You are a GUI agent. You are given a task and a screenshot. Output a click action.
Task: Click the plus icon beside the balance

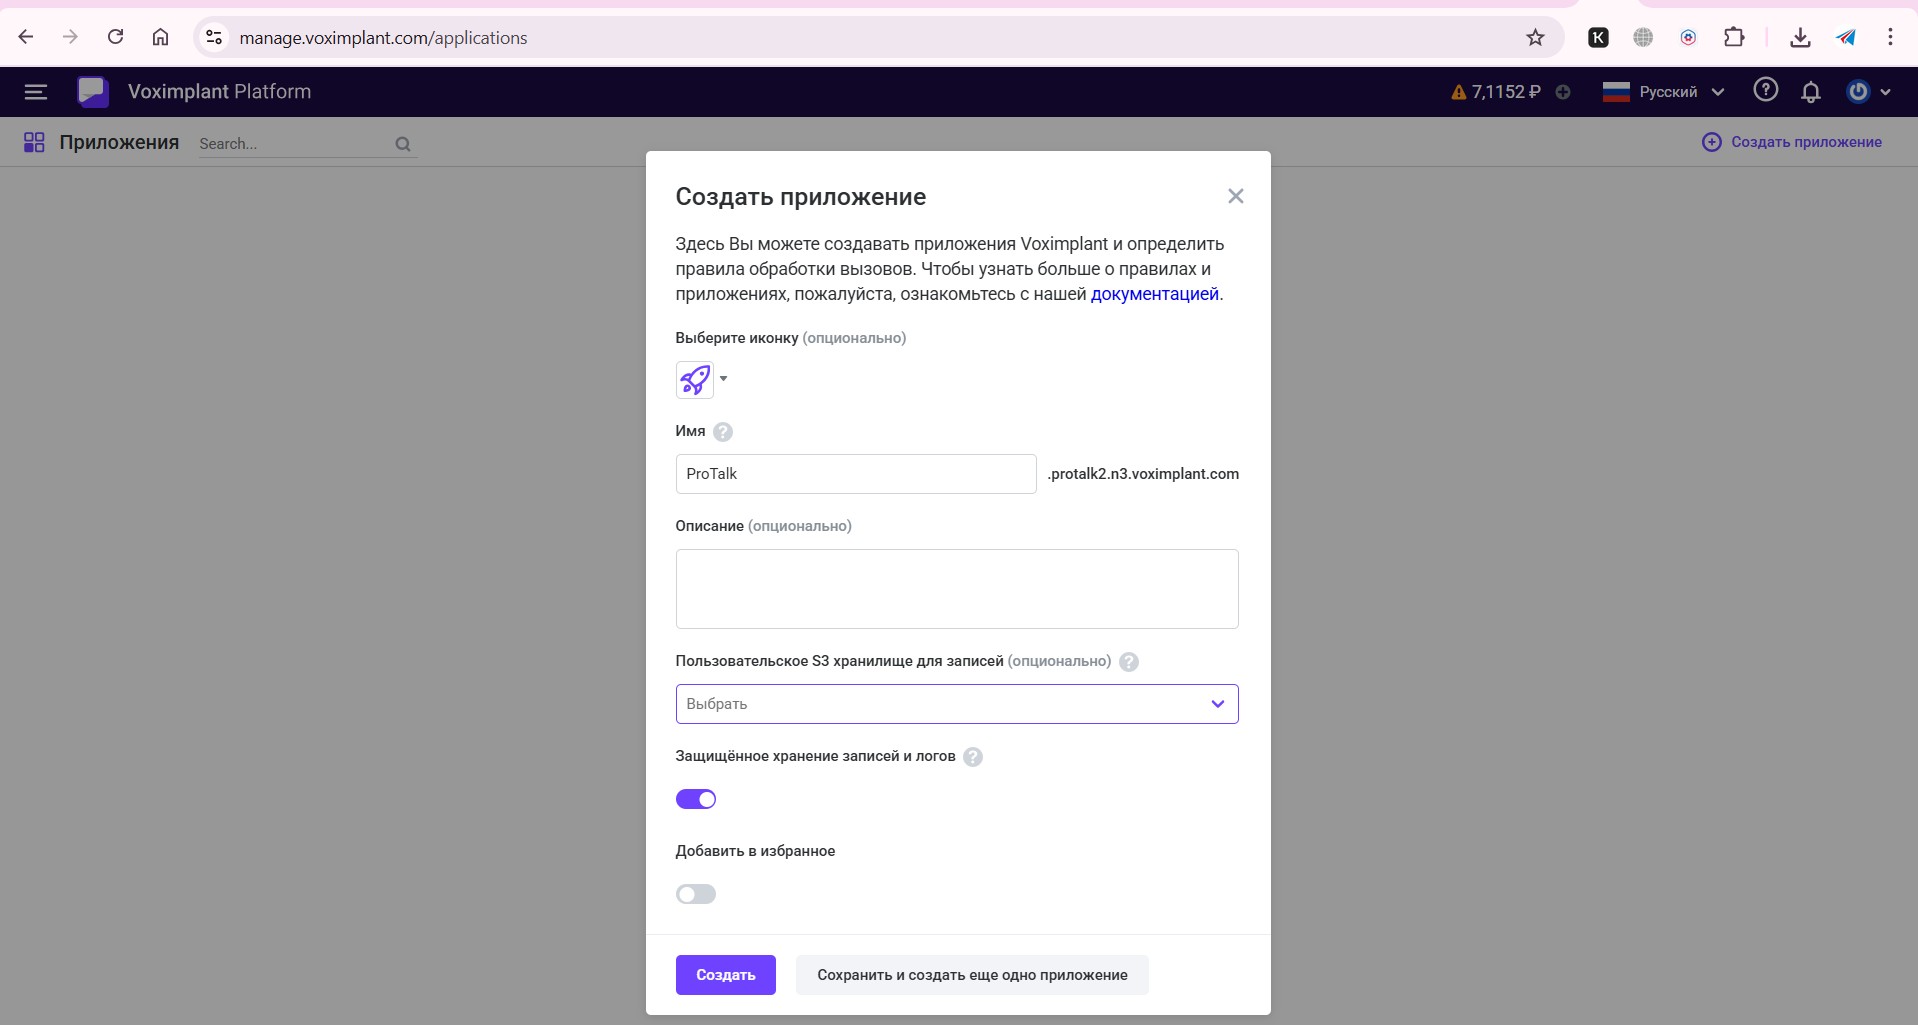coord(1563,92)
